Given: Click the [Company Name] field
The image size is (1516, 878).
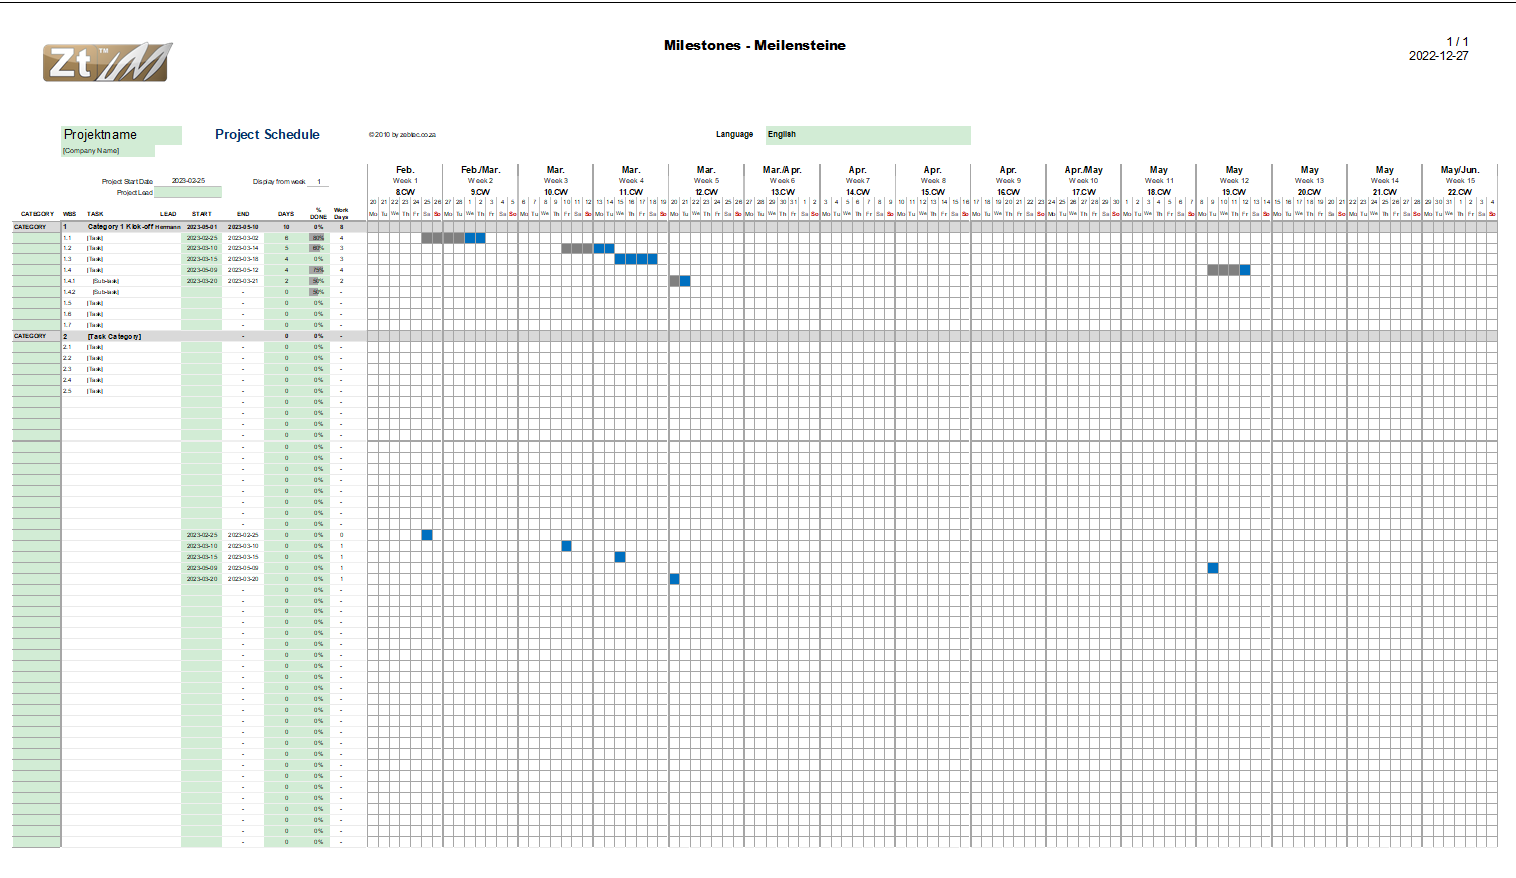Looking at the screenshot, I should click(108, 151).
